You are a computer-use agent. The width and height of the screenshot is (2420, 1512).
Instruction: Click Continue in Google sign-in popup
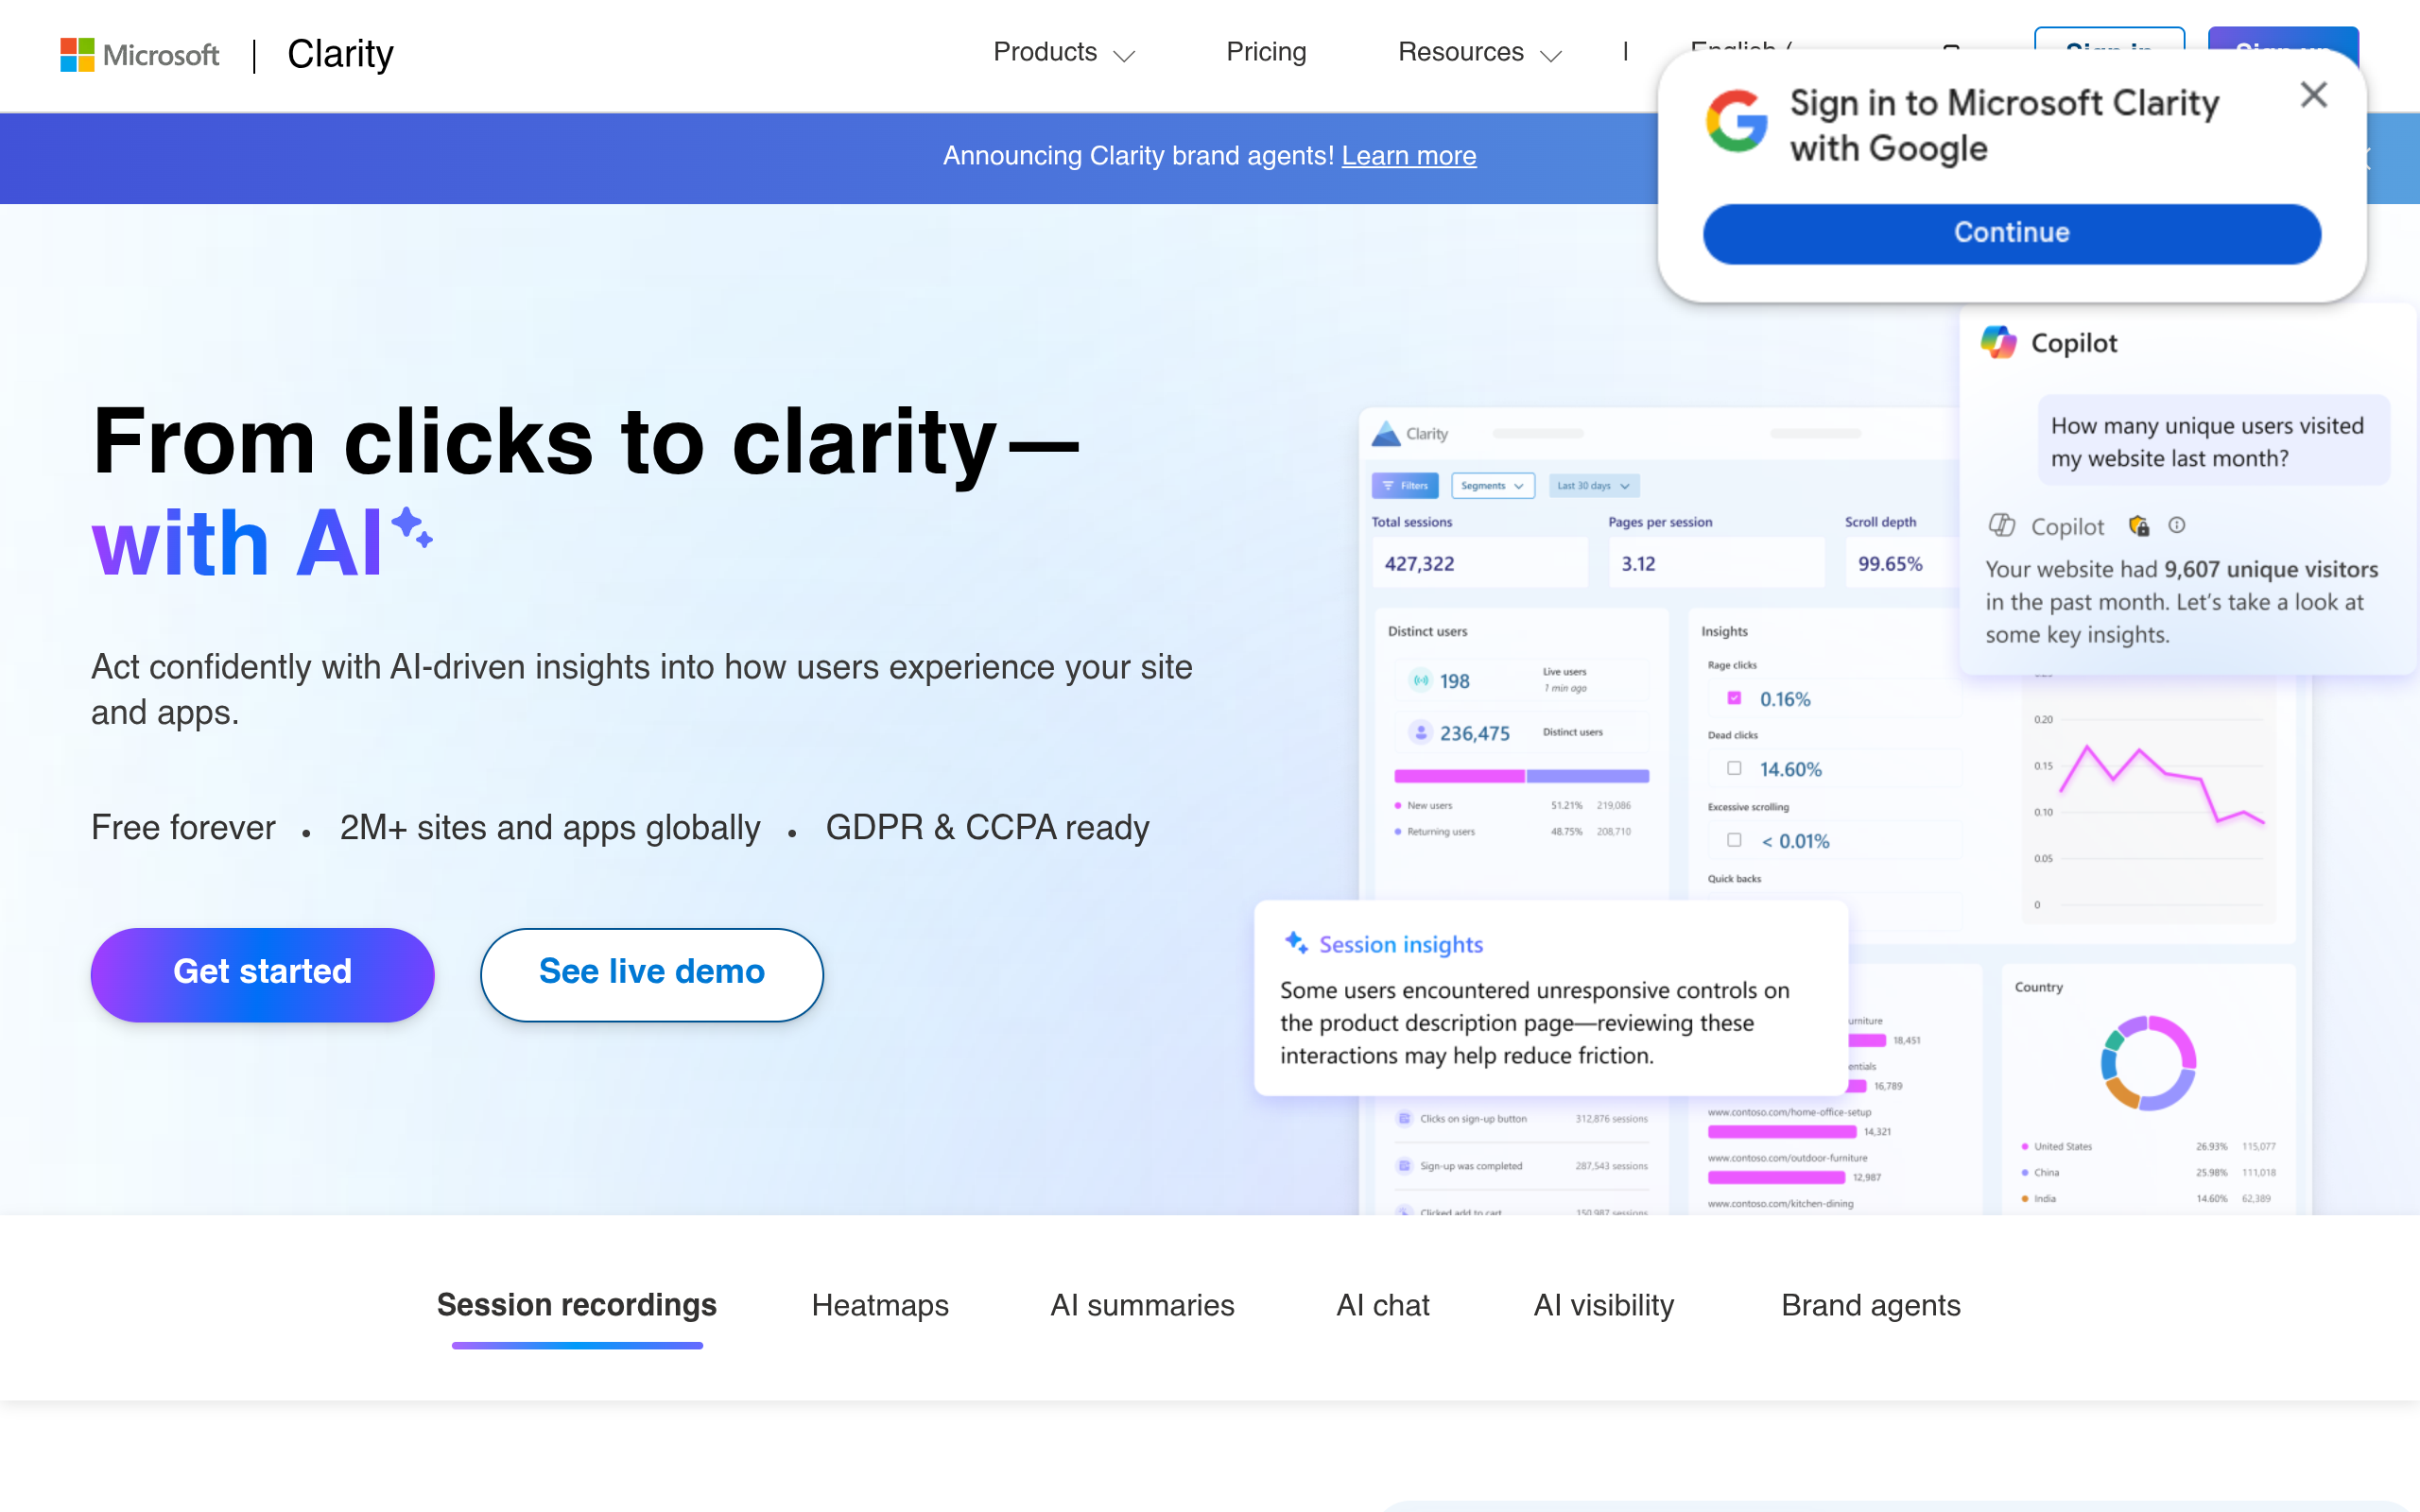click(2011, 233)
